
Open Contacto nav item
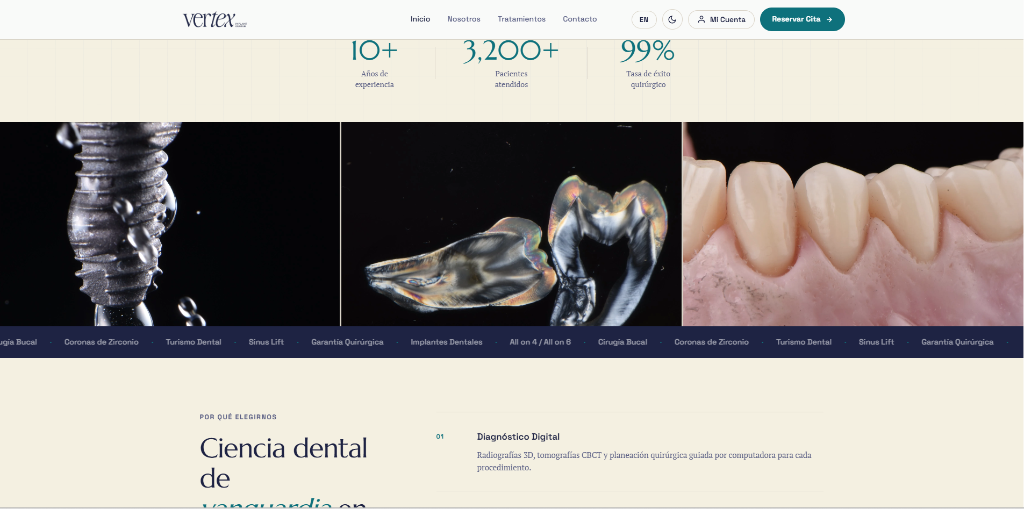point(580,20)
